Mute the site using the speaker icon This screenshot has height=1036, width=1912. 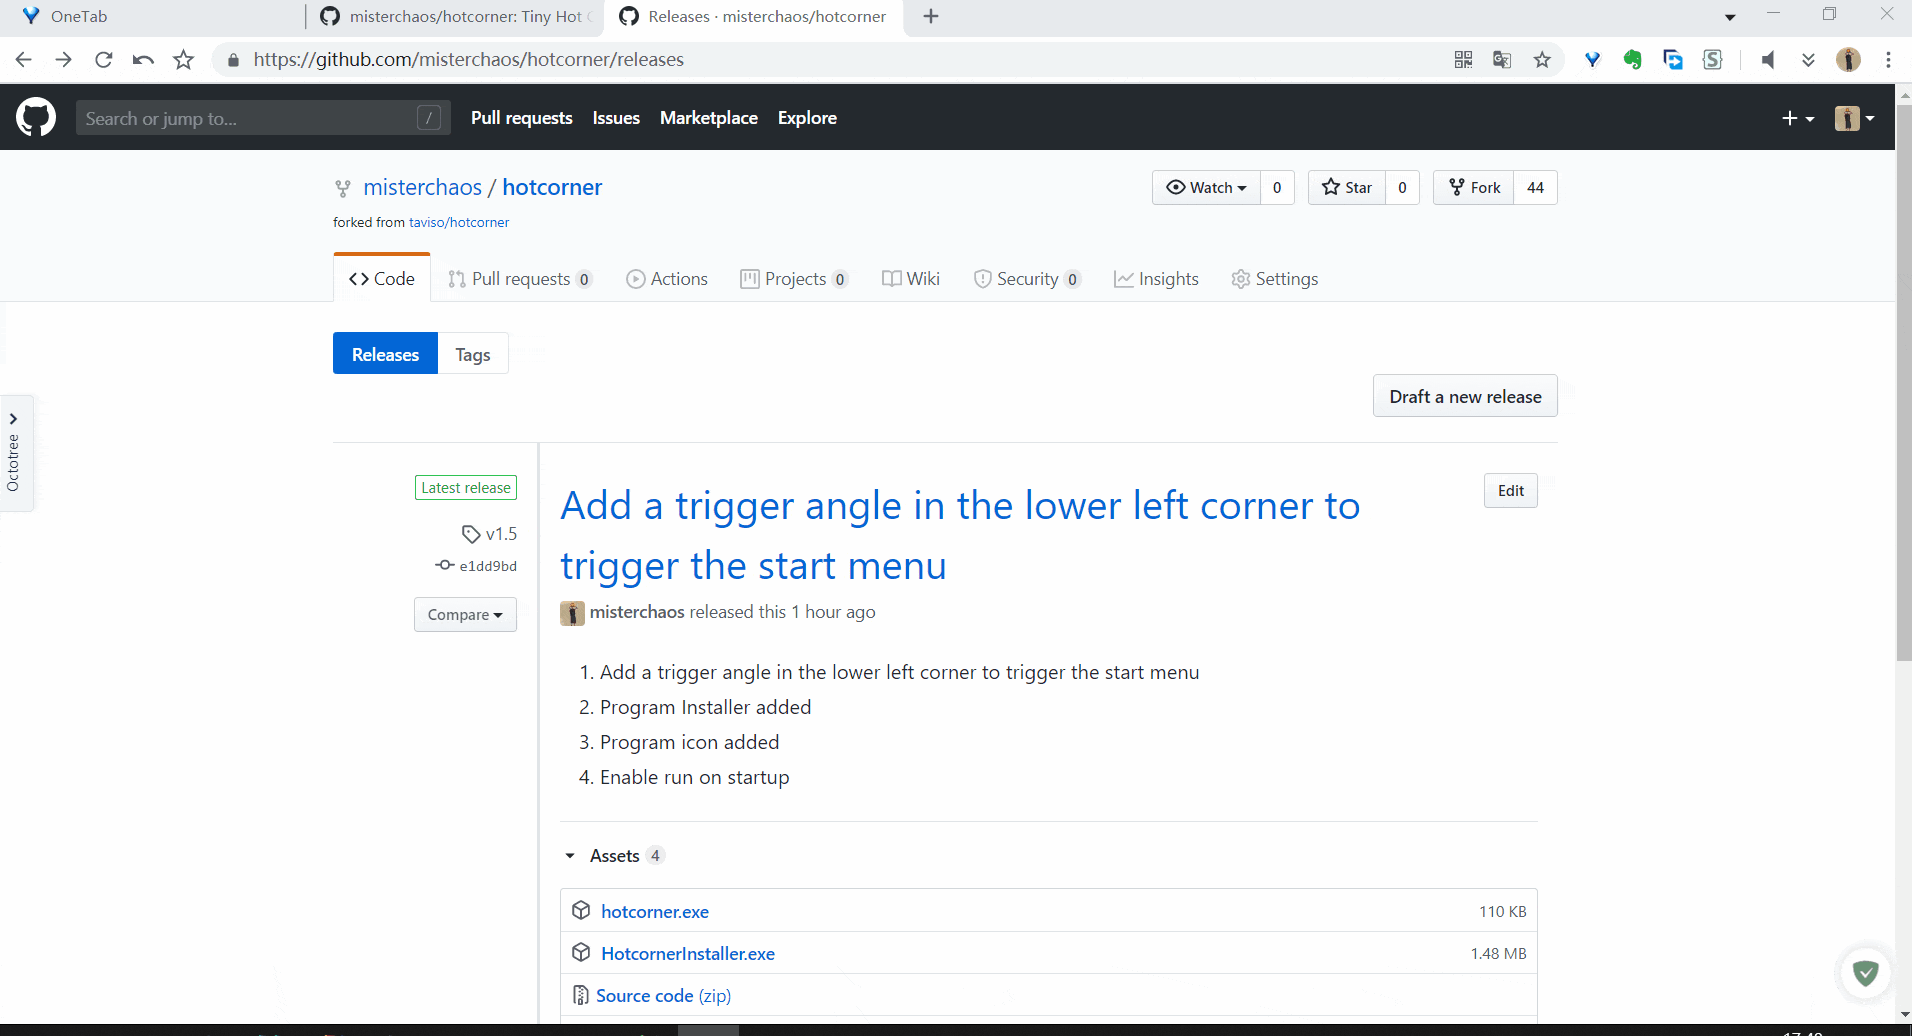point(1768,60)
